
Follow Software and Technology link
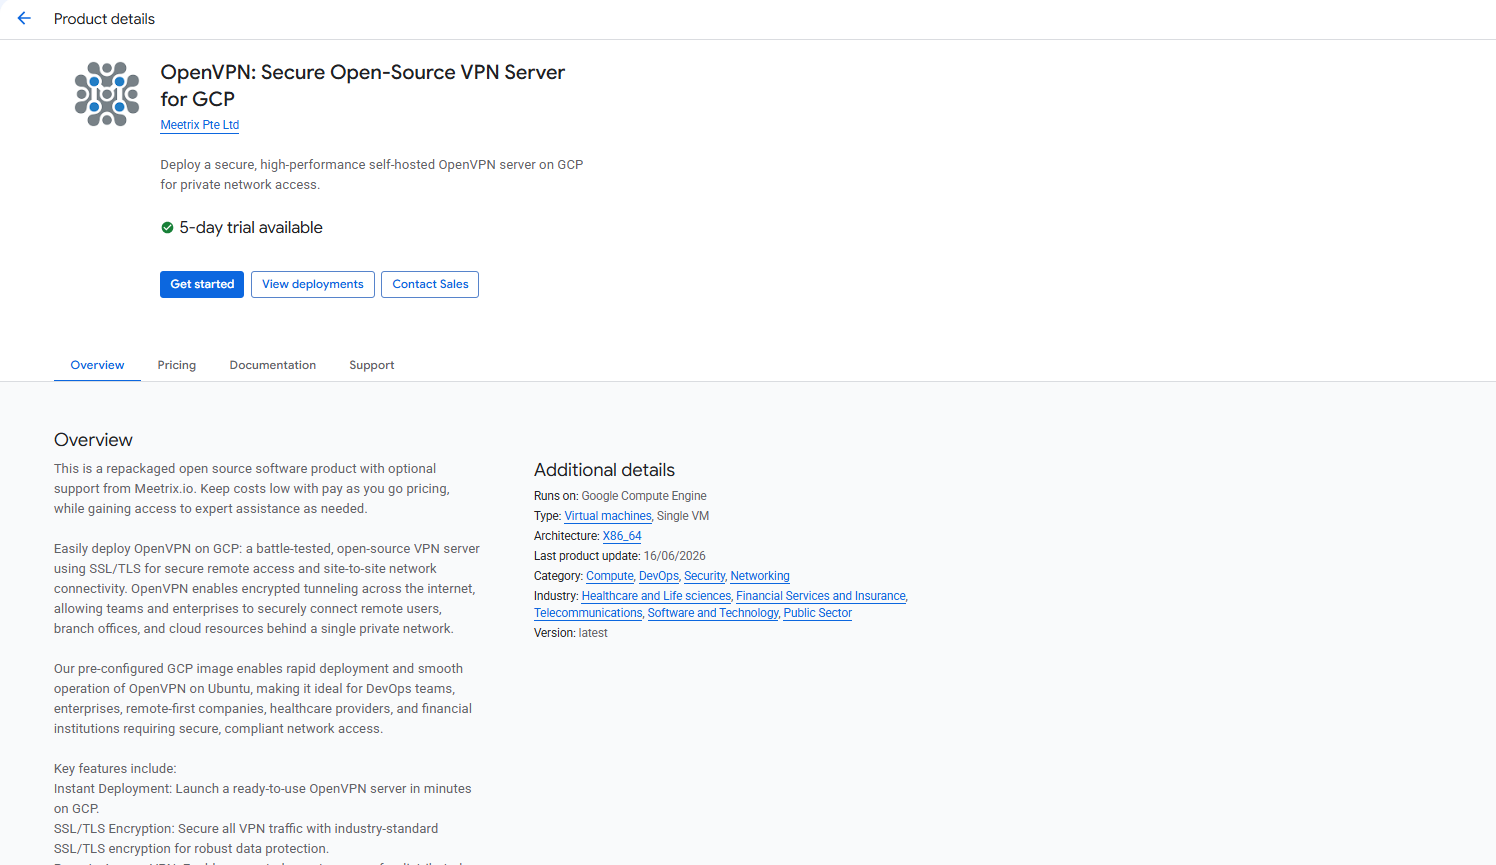pyautogui.click(x=713, y=613)
